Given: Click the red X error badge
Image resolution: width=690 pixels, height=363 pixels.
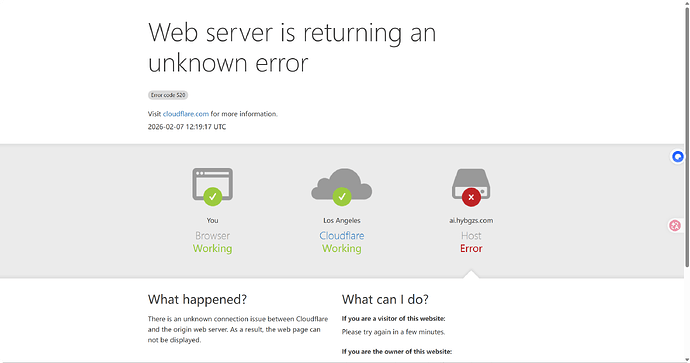Looking at the screenshot, I should click(471, 197).
